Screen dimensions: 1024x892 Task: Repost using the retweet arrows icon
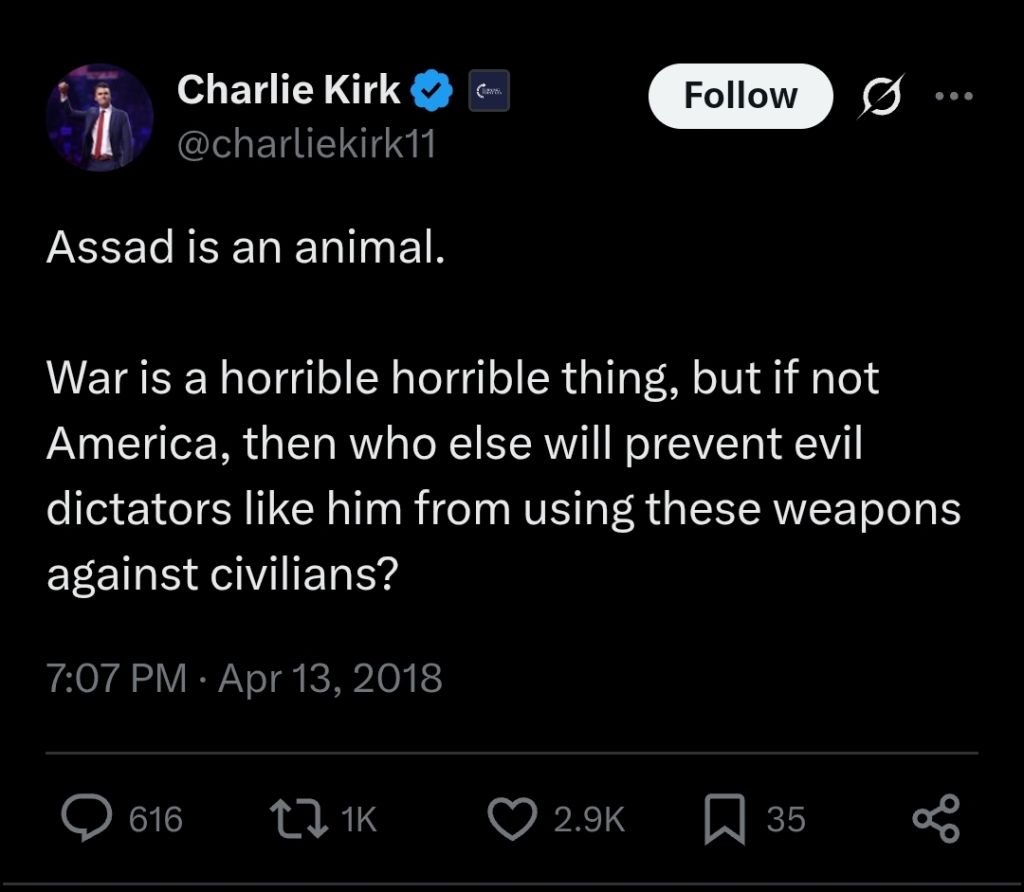(x=299, y=819)
